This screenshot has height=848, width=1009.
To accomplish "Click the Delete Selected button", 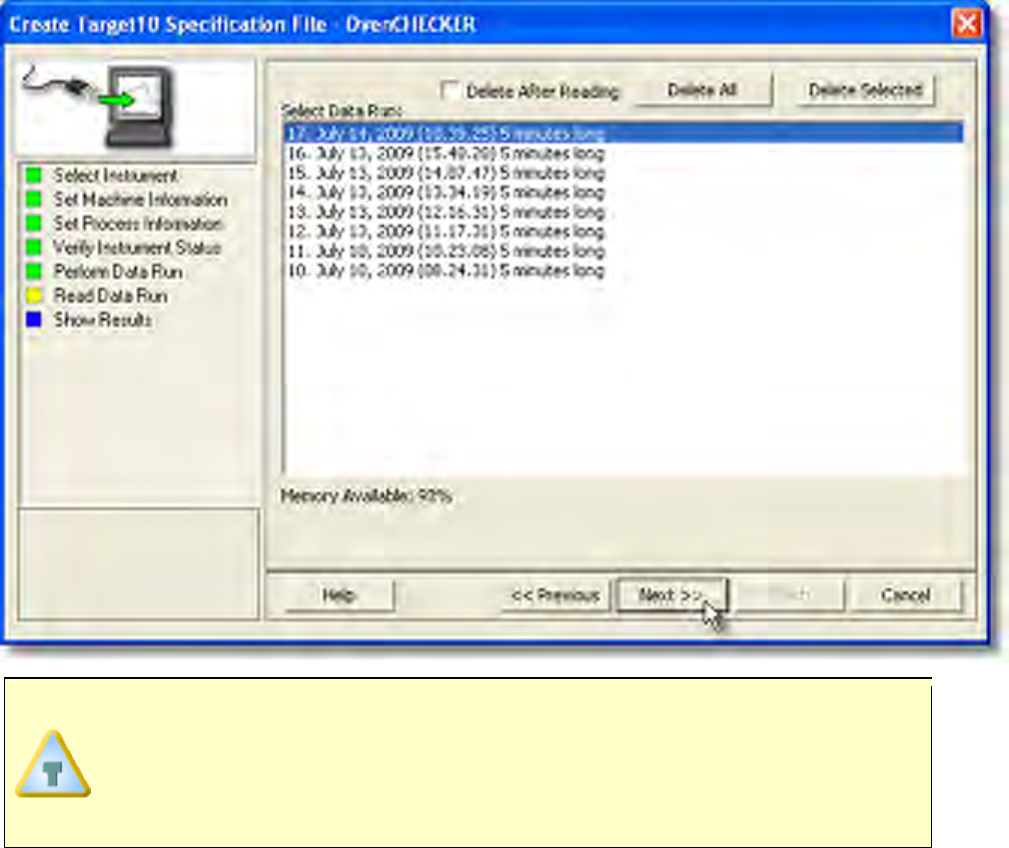I will click(866, 89).
